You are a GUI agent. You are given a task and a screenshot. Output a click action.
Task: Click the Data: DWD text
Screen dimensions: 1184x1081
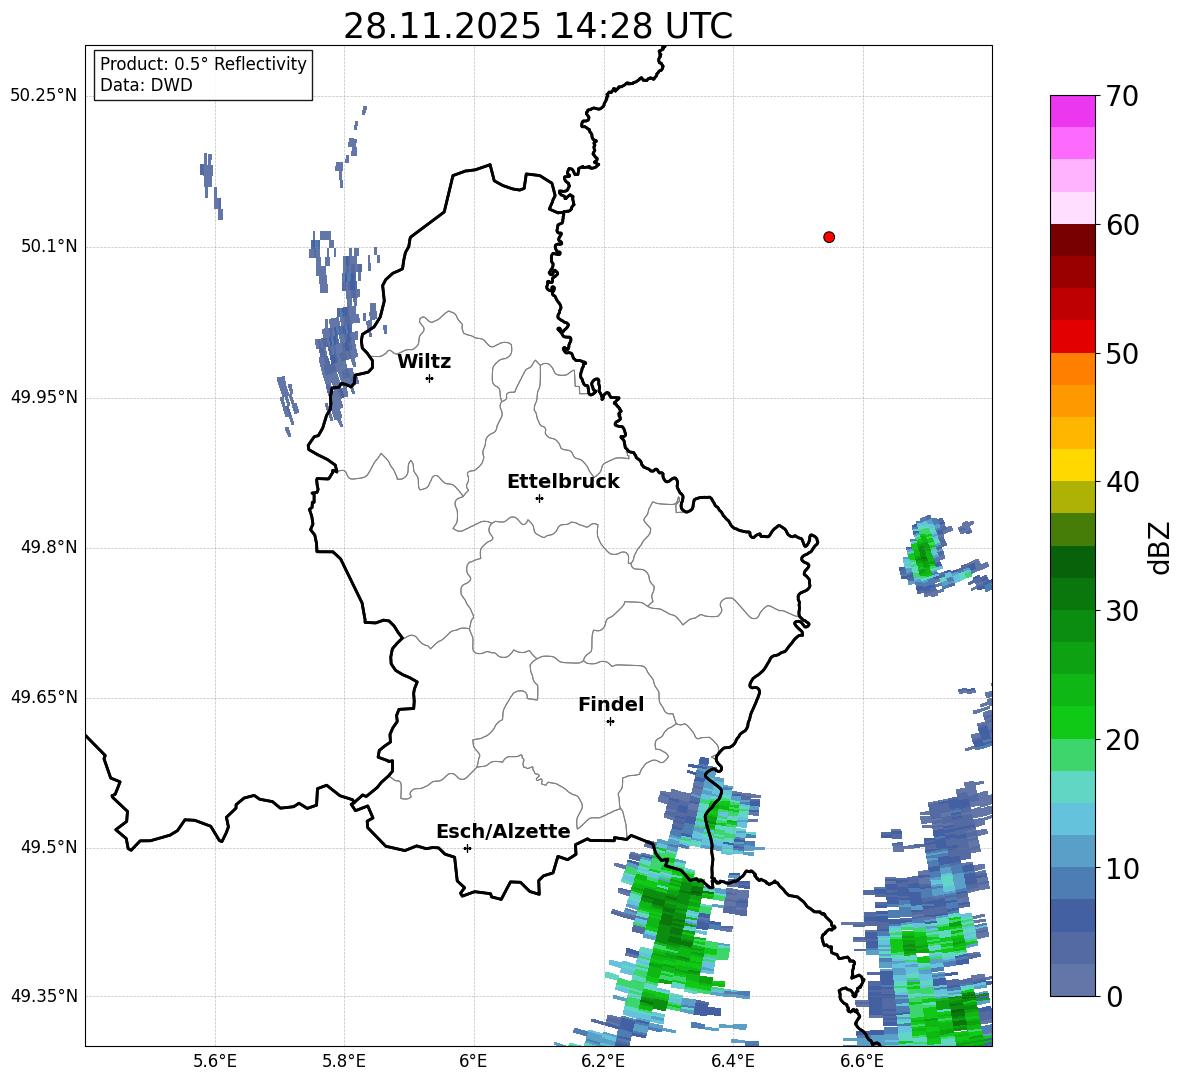pyautogui.click(x=146, y=85)
